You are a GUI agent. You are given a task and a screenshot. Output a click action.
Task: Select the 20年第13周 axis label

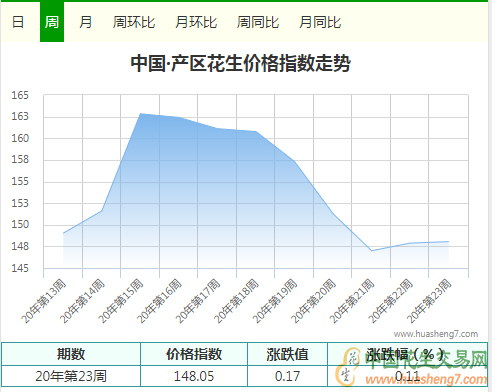point(44,301)
